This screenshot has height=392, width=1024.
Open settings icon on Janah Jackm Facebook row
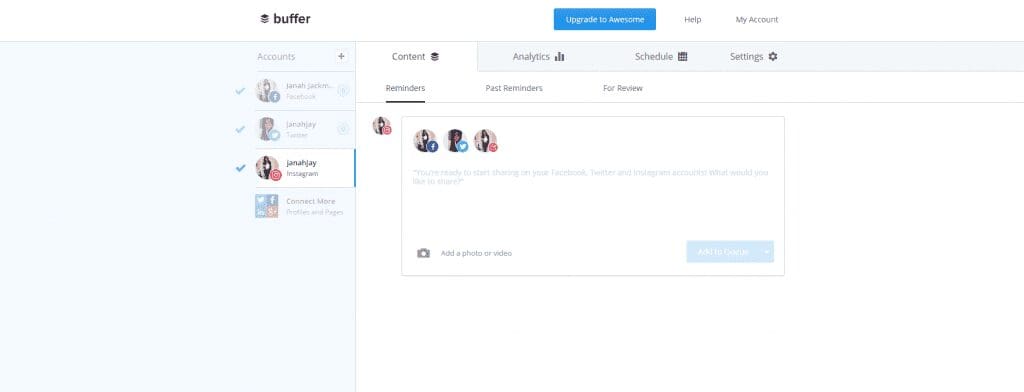344,91
